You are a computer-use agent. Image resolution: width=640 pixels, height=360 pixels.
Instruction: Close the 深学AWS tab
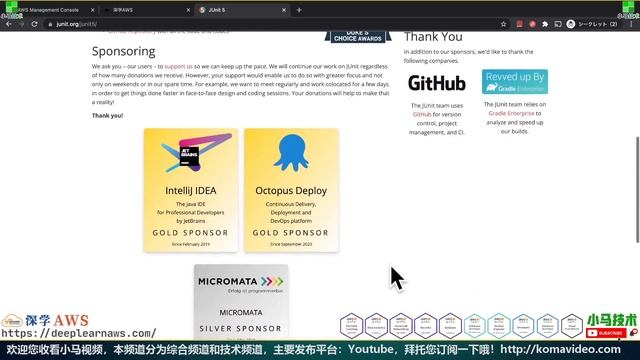coord(188,10)
